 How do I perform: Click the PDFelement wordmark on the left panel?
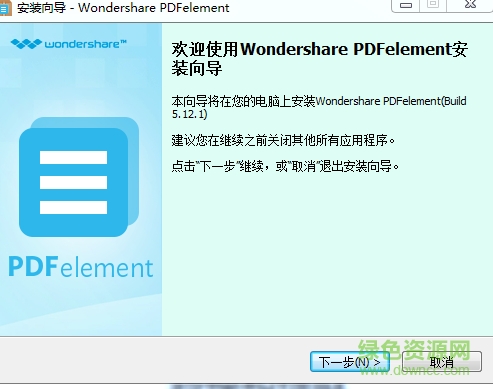[x=81, y=267]
